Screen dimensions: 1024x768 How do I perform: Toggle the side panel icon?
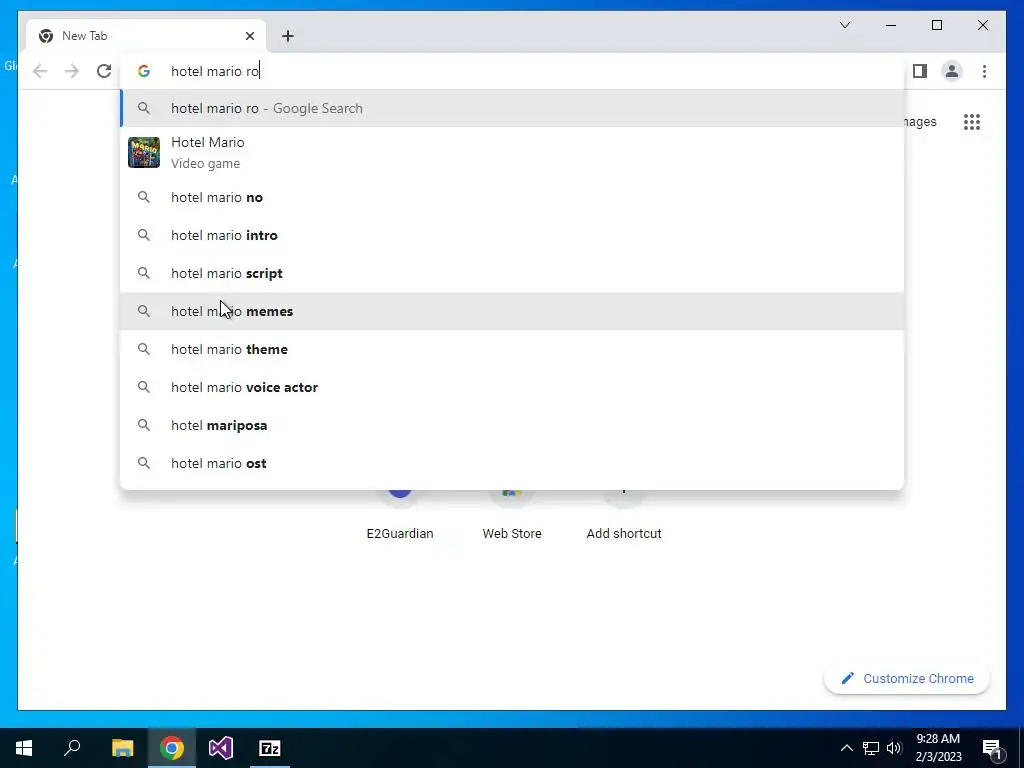tap(920, 71)
